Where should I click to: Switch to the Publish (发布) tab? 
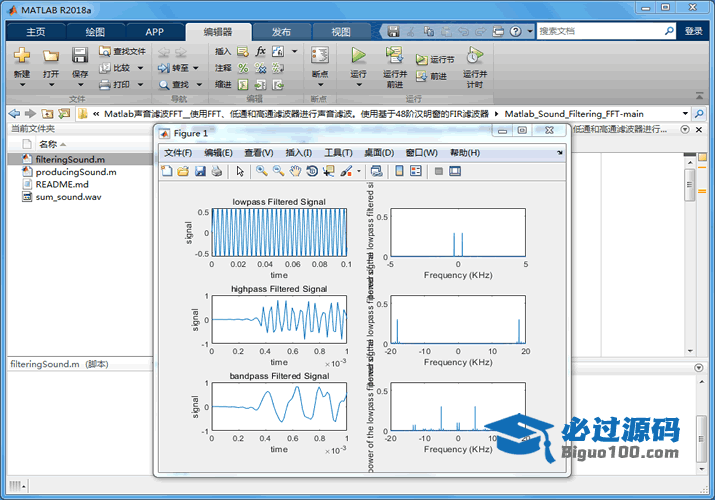tap(281, 32)
